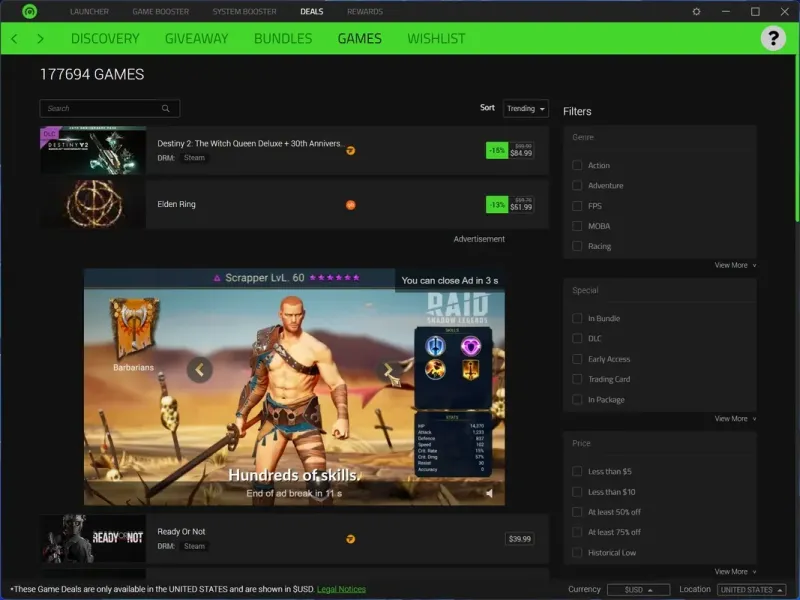Click the forward navigation arrow

coord(40,38)
